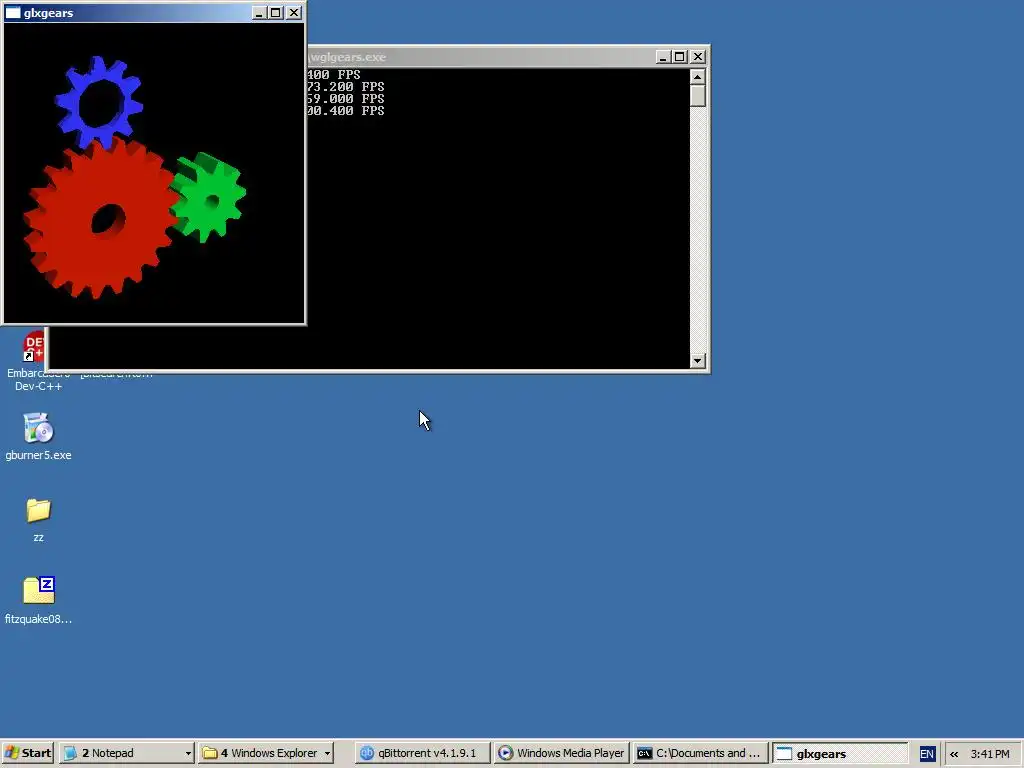Click the 00.400 FPS console line
Viewport: 1024px width, 768px height.
tap(345, 110)
